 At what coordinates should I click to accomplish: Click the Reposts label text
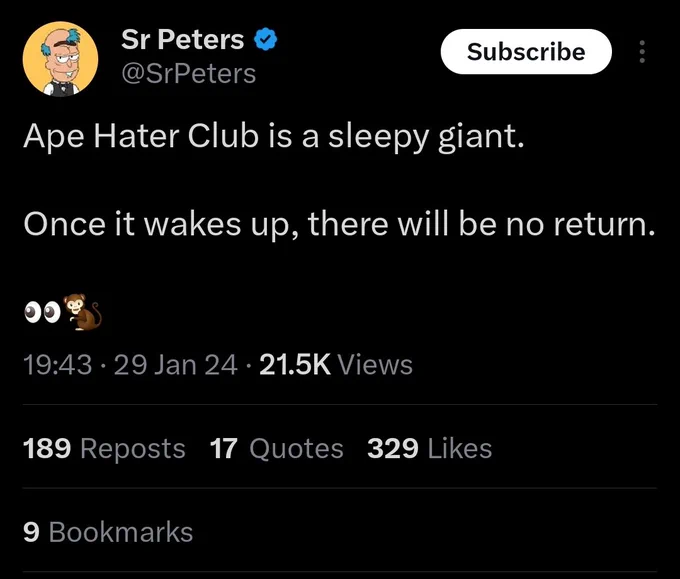(133, 448)
